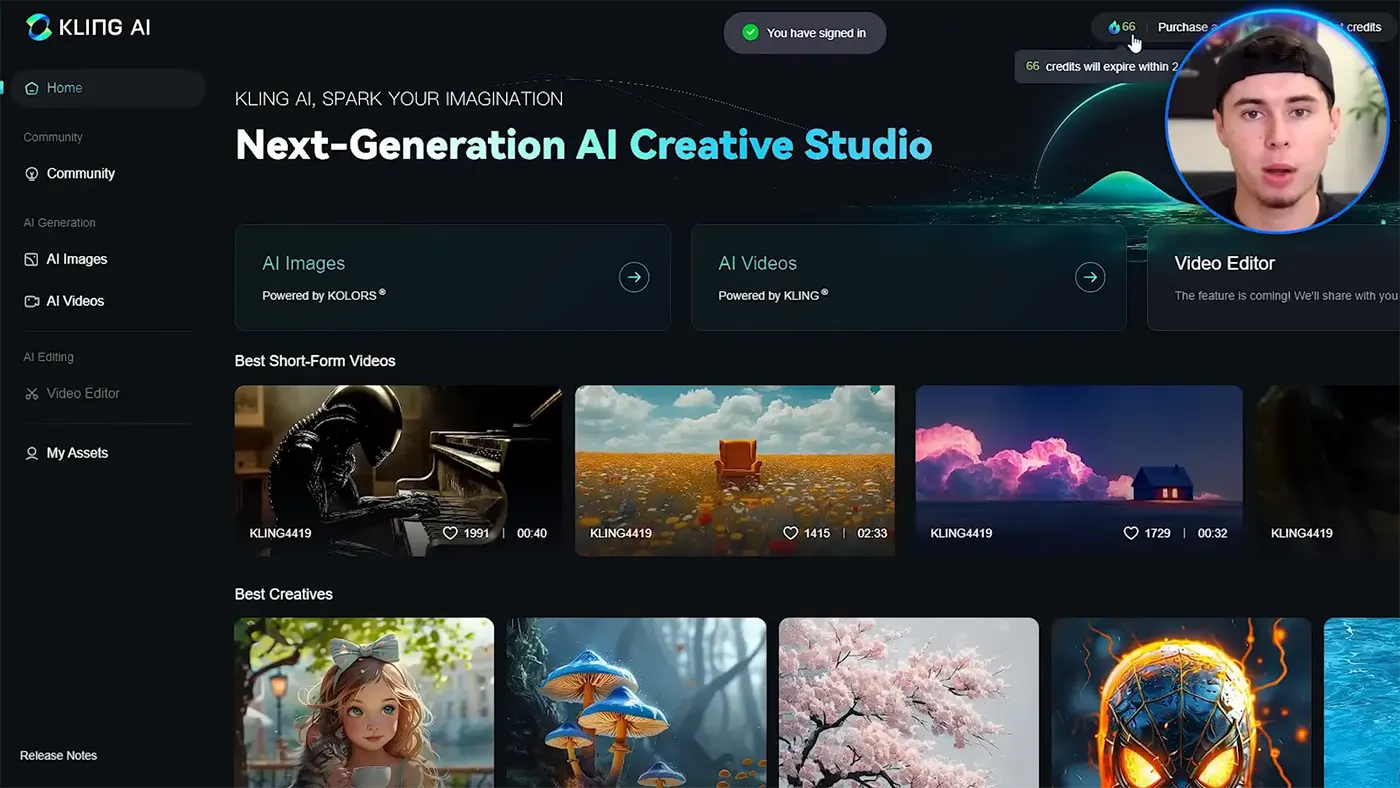Click the AI Generation section label
Viewport: 1400px width, 788px height.
tap(60, 223)
